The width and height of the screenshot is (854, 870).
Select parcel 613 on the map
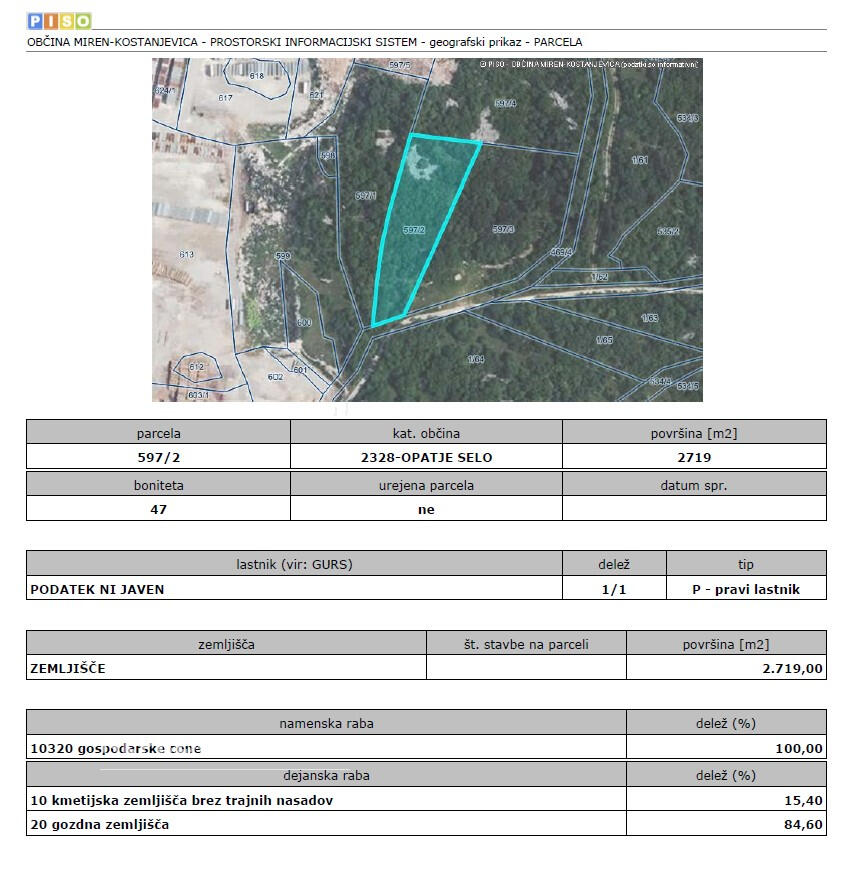pos(187,255)
